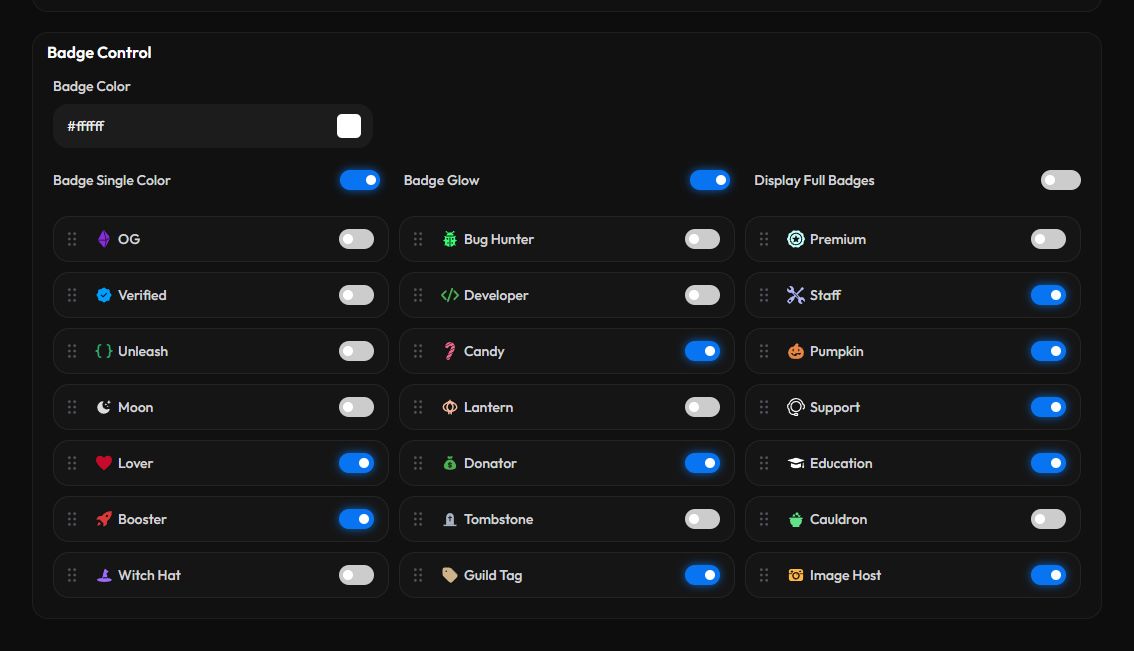This screenshot has width=1134, height=651.
Task: Click the Education label text
Action: pos(841,463)
